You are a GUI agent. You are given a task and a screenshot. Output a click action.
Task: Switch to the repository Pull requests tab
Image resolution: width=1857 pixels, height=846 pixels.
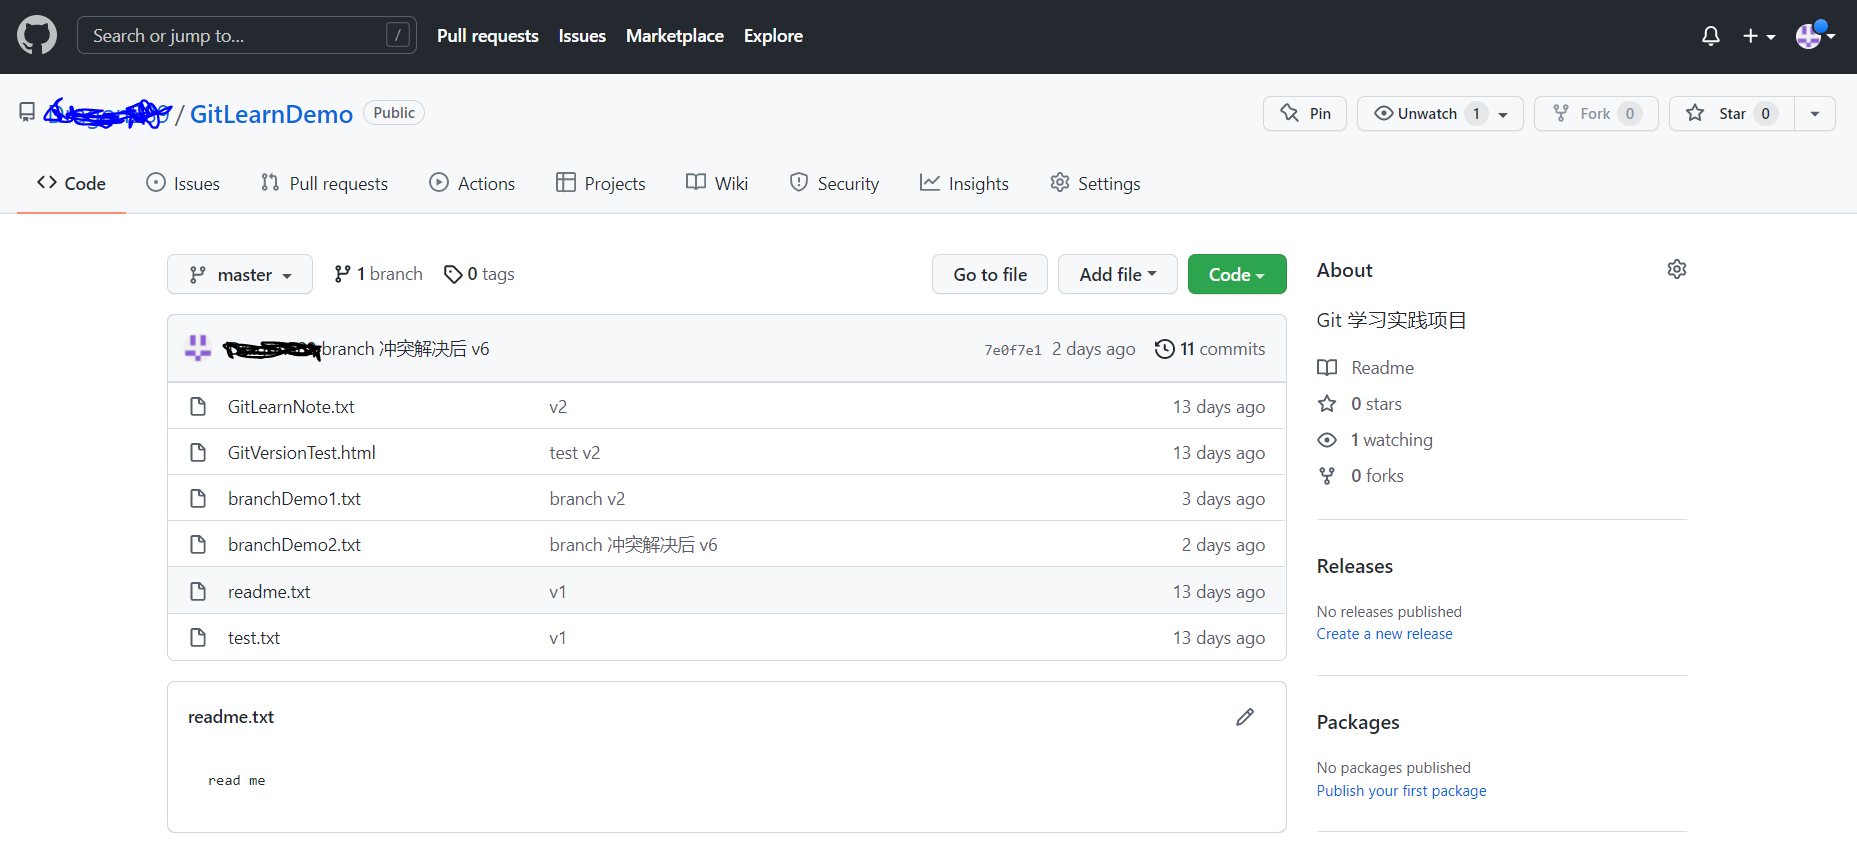[x=324, y=183]
